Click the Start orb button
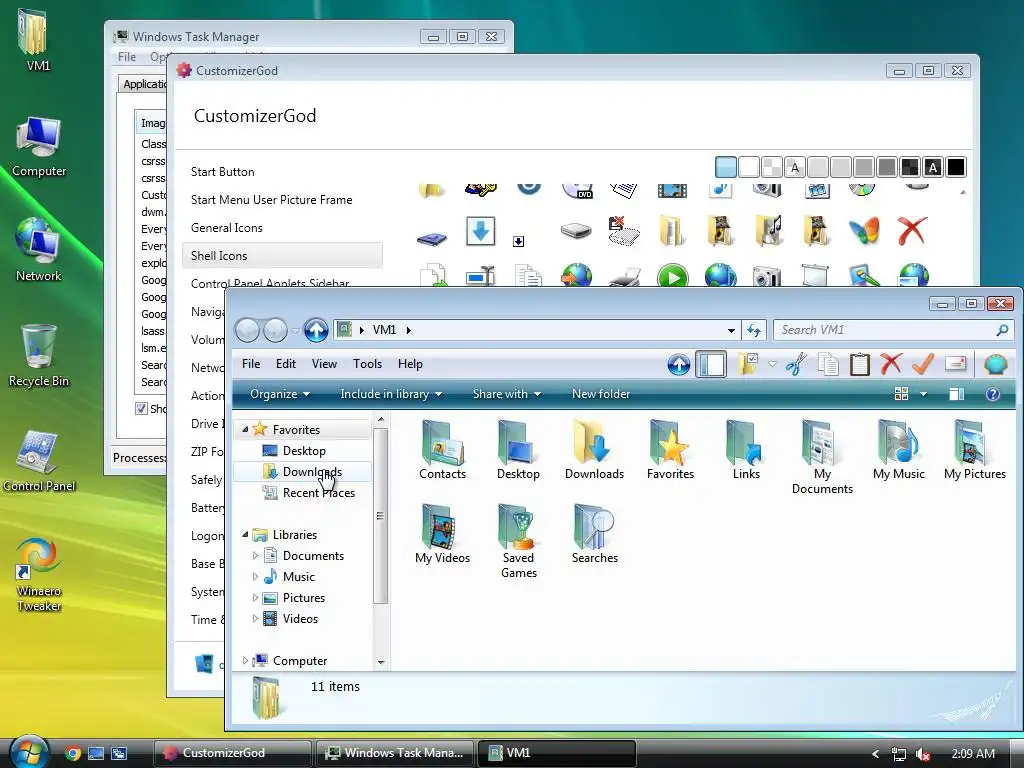 point(27,752)
